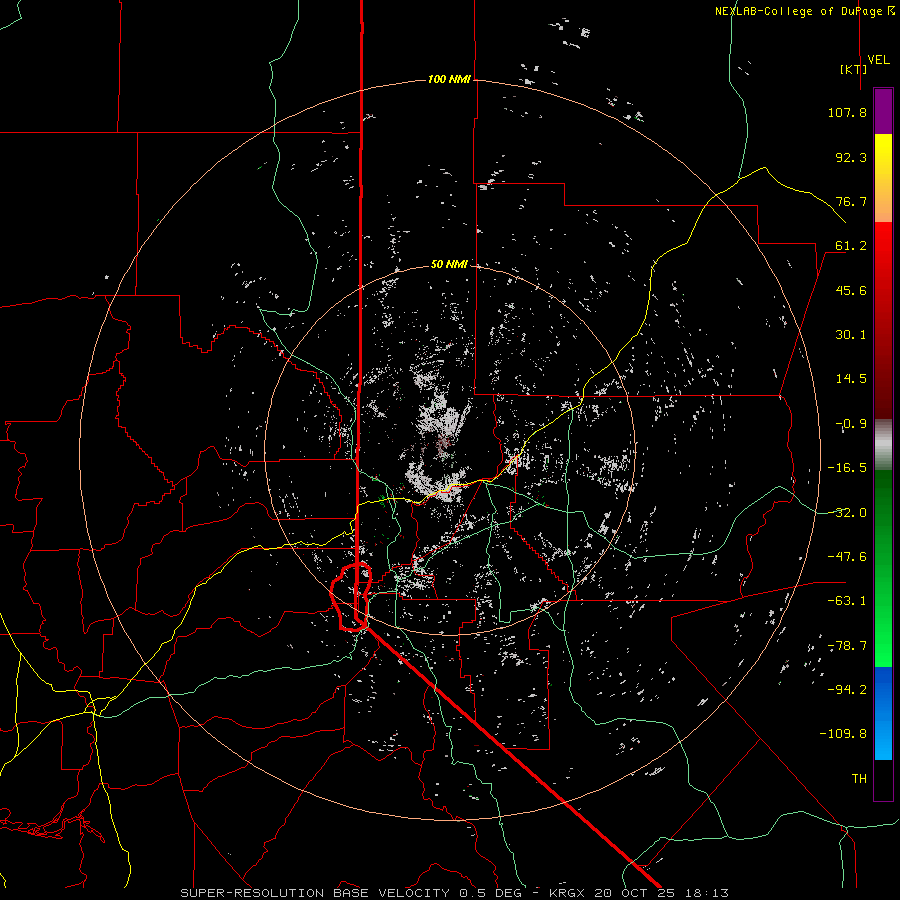Click the 14.5 velocity legend value

pyautogui.click(x=851, y=379)
